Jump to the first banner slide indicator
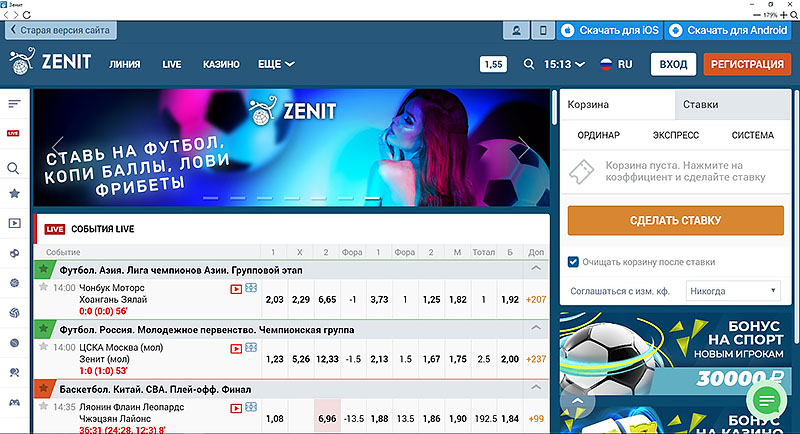 coord(210,198)
